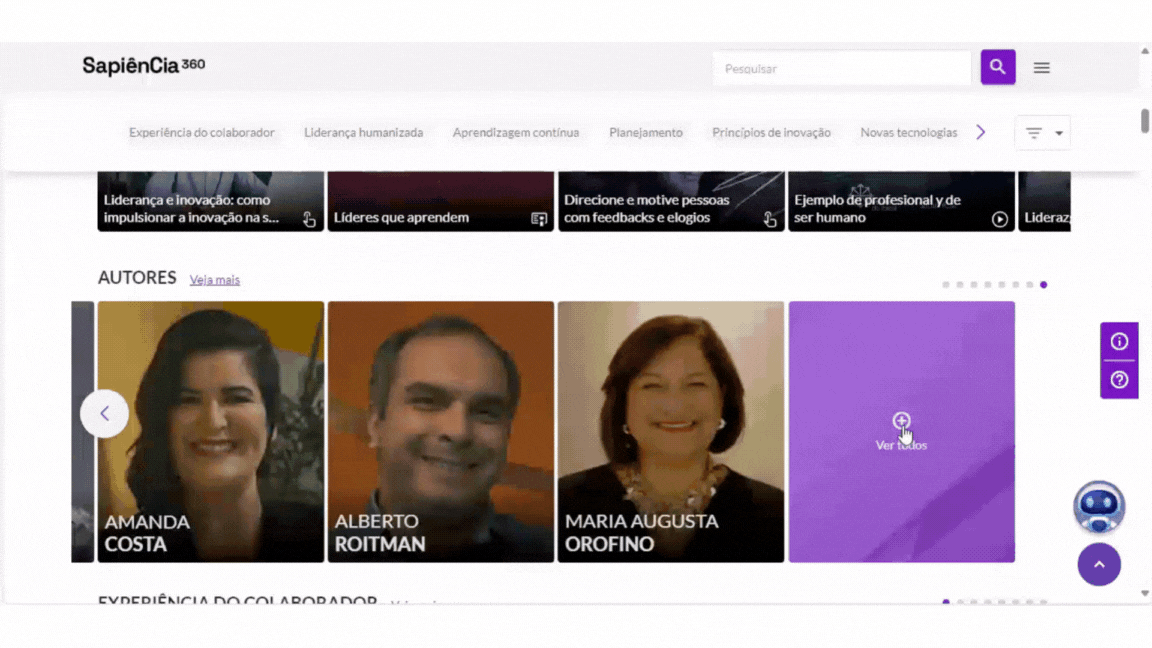Click the help question mark icon
Image resolution: width=1152 pixels, height=648 pixels.
(1119, 380)
